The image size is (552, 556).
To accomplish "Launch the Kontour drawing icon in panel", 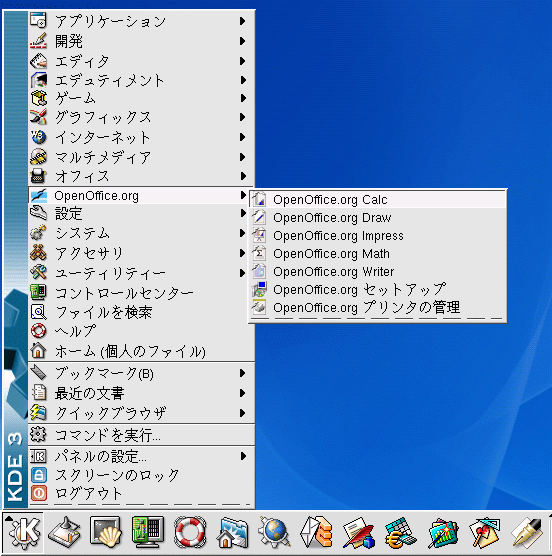I will [x=485, y=533].
